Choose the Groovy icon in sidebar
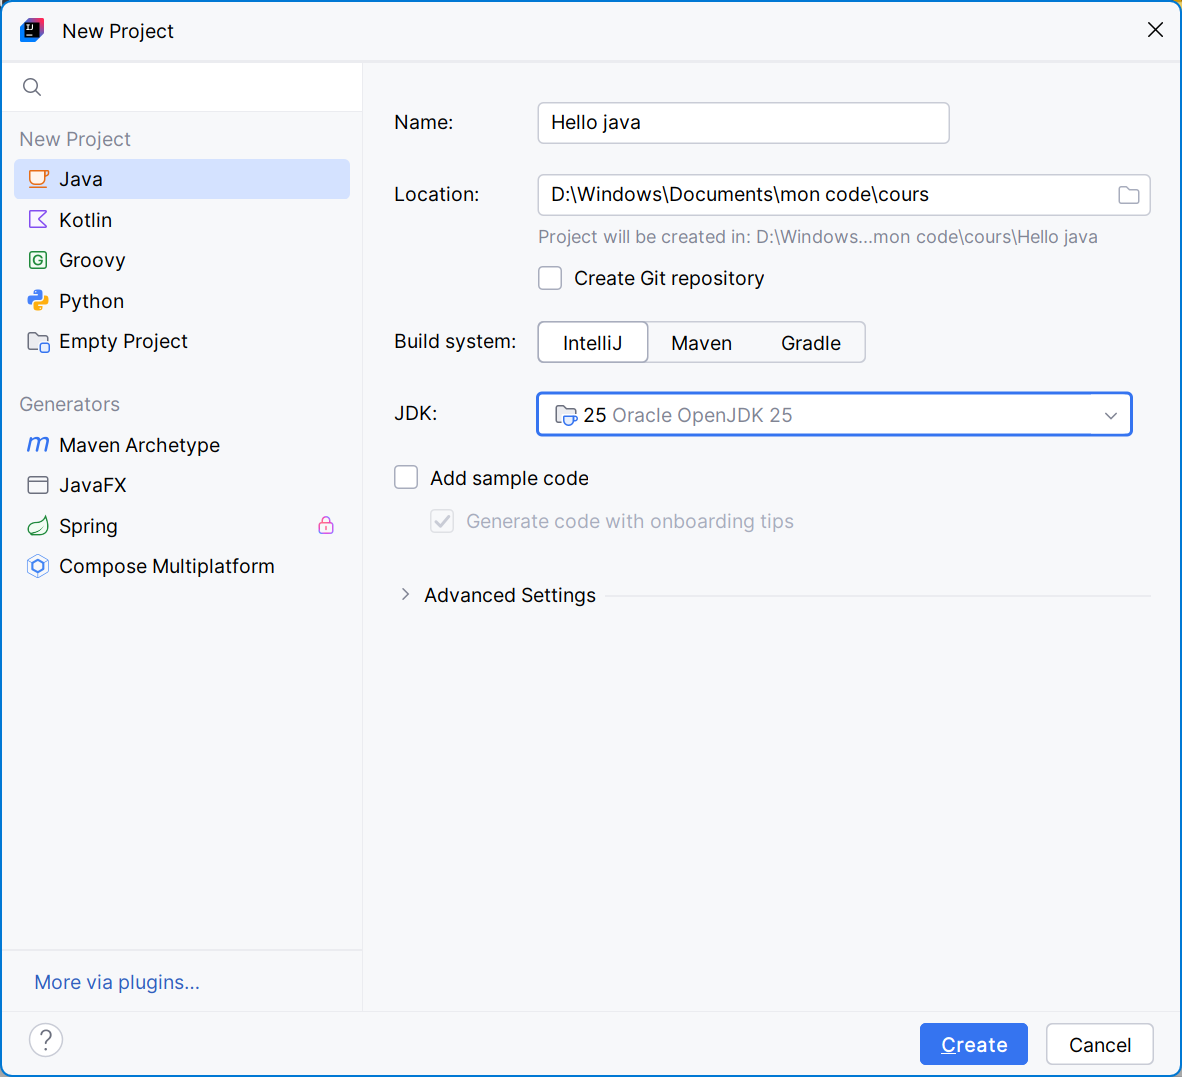Viewport: 1182px width, 1077px height. point(38,260)
